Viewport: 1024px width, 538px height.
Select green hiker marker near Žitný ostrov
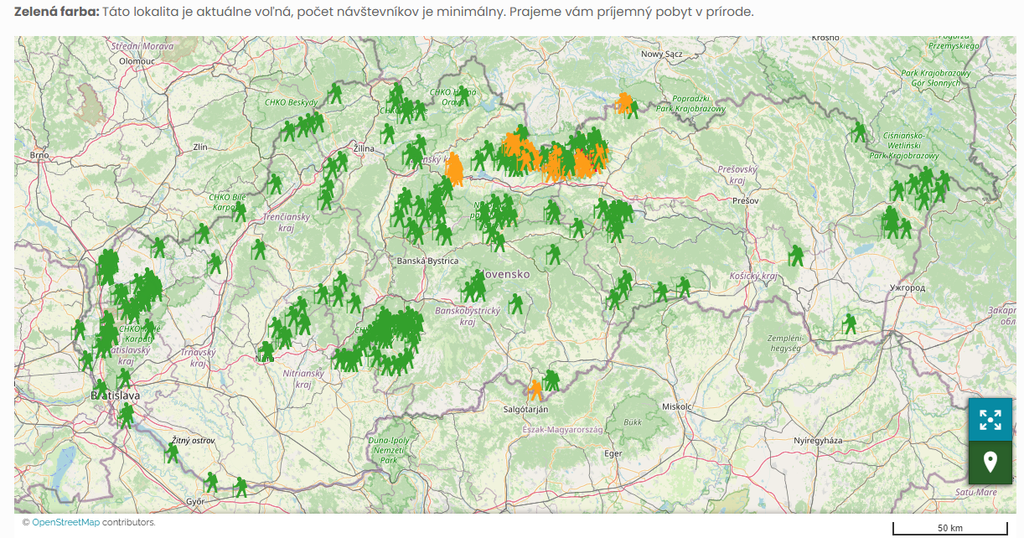pos(172,453)
